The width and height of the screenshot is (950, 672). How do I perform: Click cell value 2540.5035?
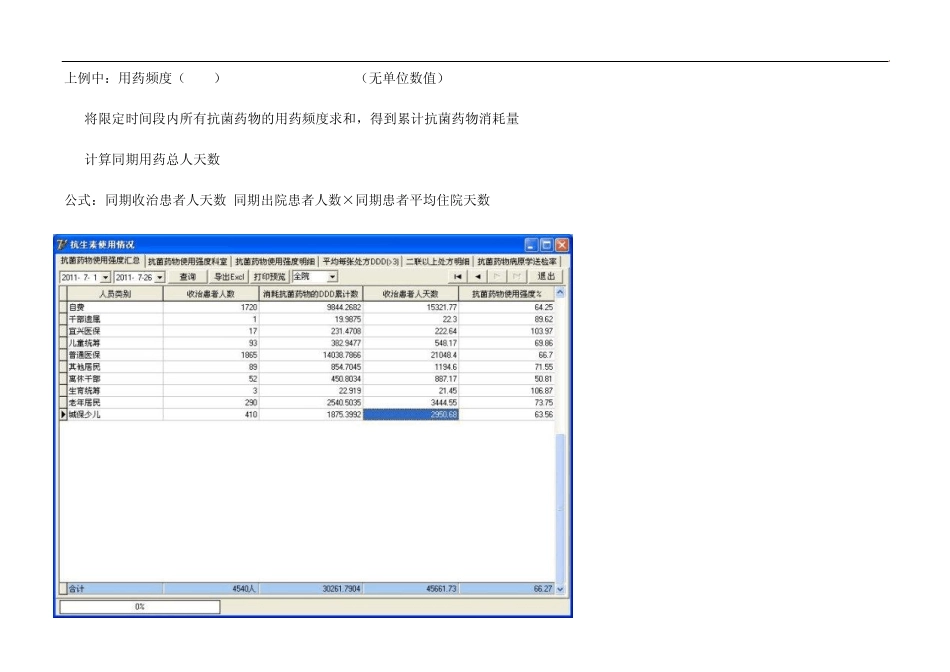point(344,402)
